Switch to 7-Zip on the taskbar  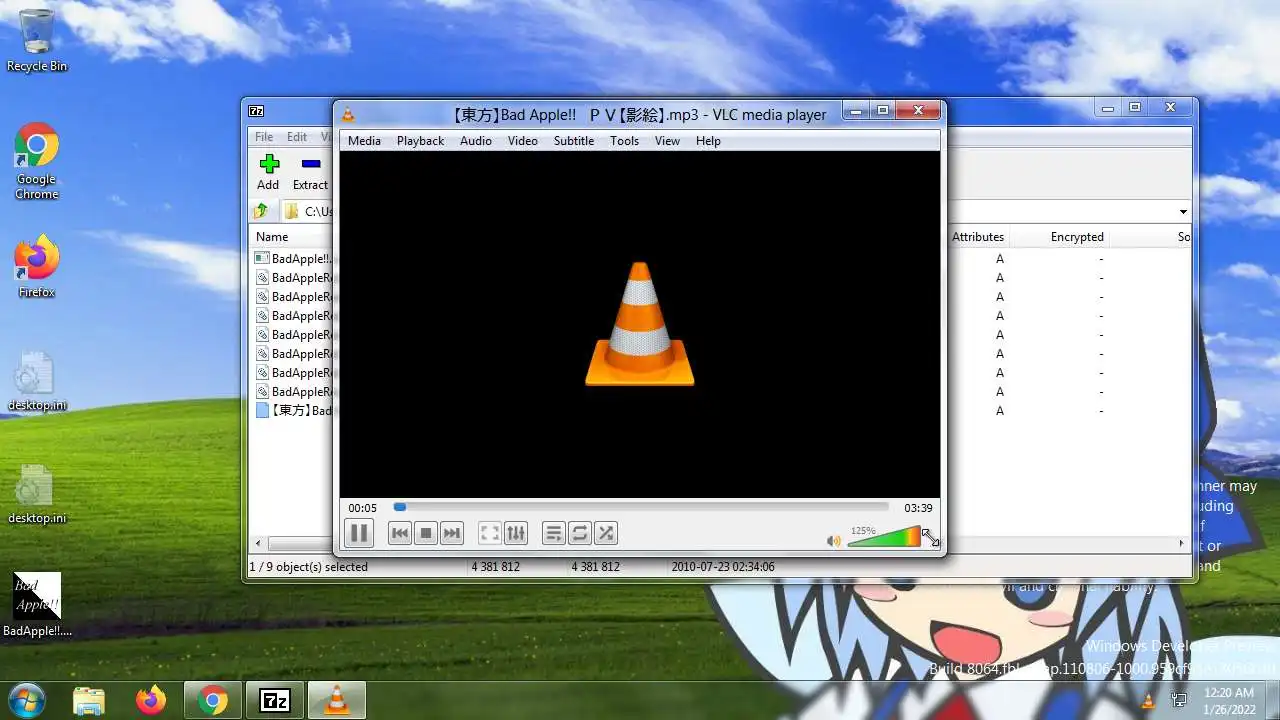click(x=275, y=701)
